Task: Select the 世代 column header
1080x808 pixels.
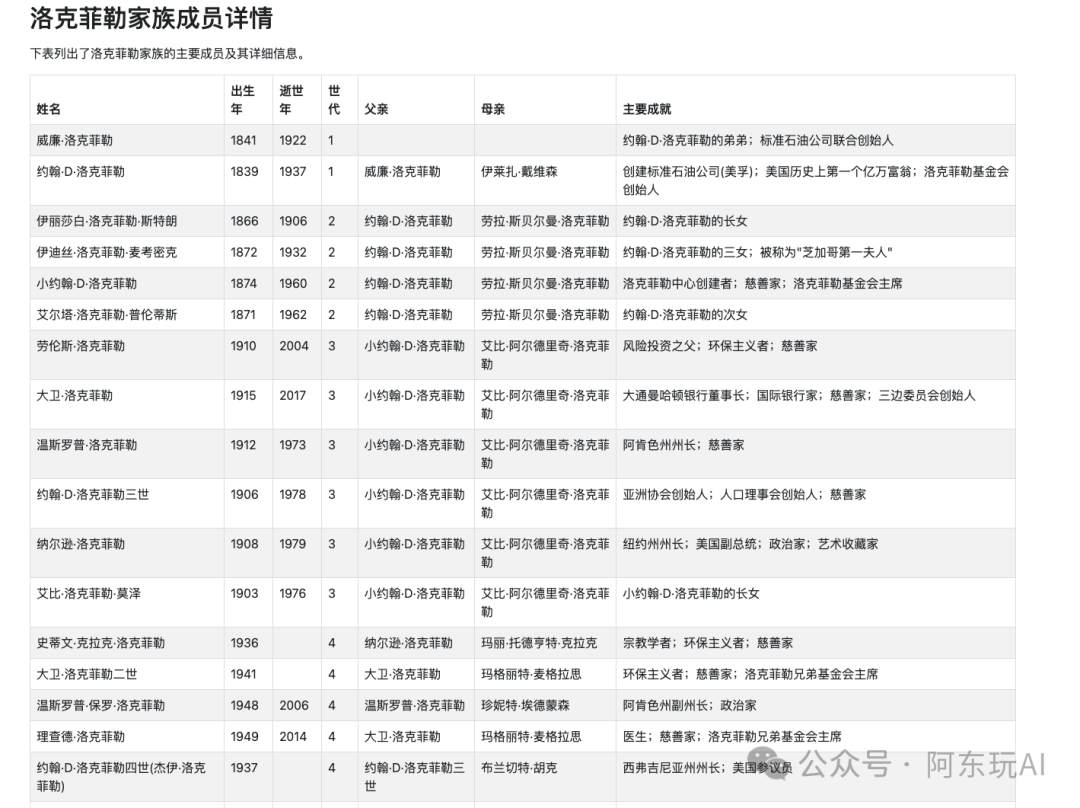Action: point(334,99)
